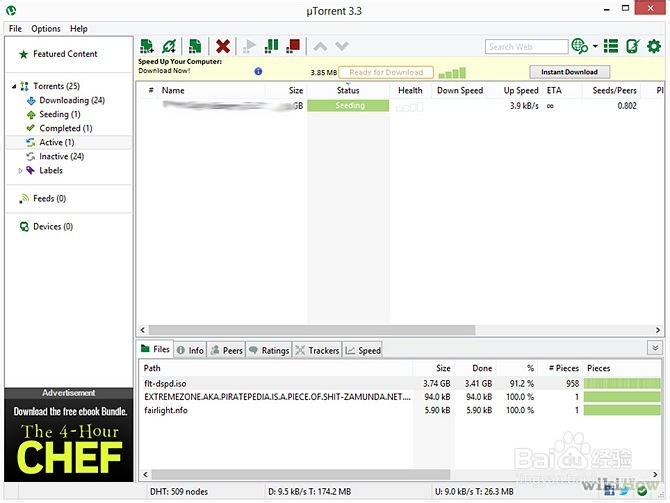
Task: Select Active (1) in sidebar
Action: coord(57,142)
